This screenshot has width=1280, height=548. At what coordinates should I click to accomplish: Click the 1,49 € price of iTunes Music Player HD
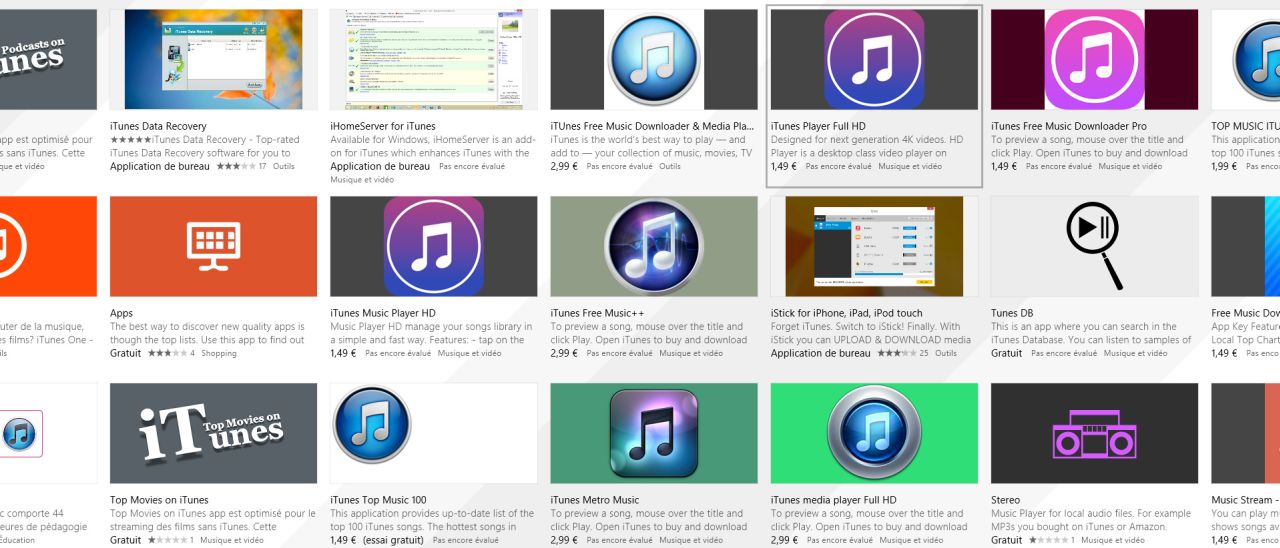[343, 353]
